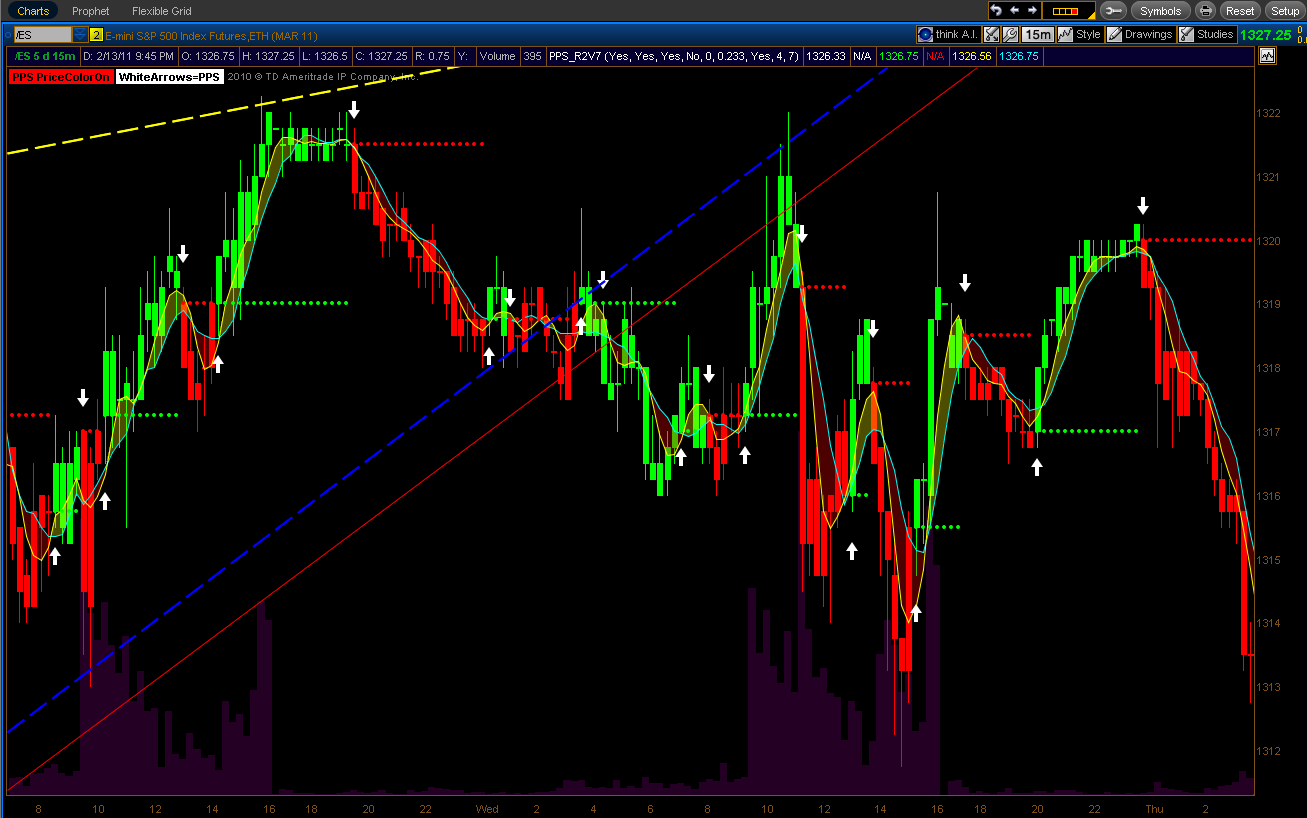Click the pan/crosshair tool icon
Screen dimensions: 1307x818
coord(991,34)
